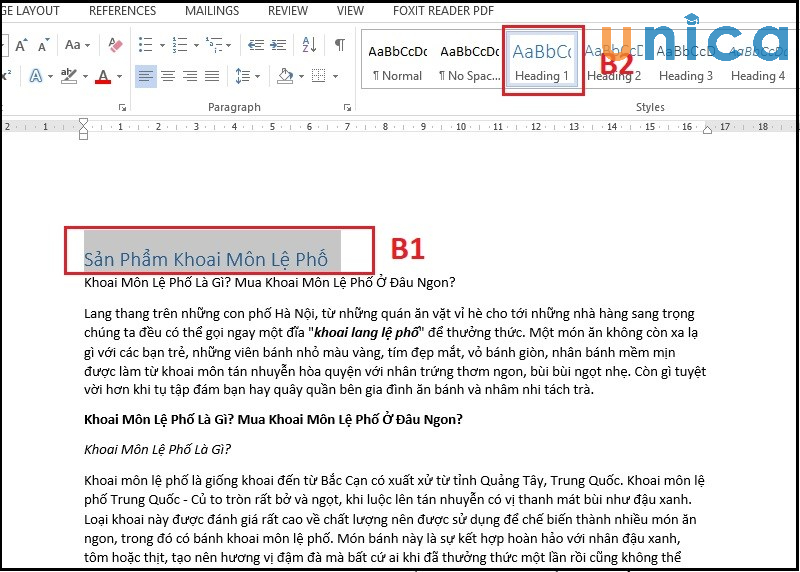This screenshot has width=800, height=572.
Task: Apply the Normal style
Action: click(x=397, y=62)
